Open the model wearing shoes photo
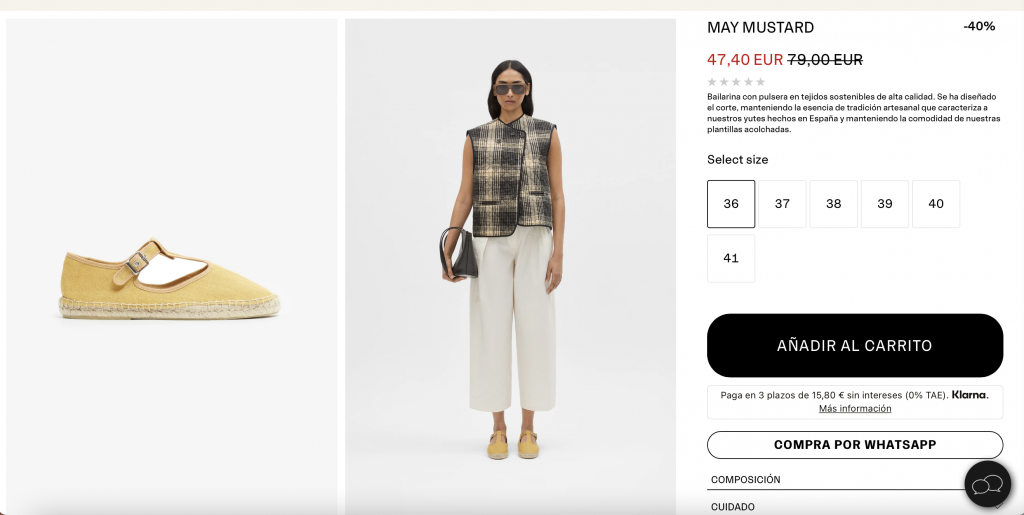This screenshot has width=1024, height=515. pyautogui.click(x=511, y=266)
